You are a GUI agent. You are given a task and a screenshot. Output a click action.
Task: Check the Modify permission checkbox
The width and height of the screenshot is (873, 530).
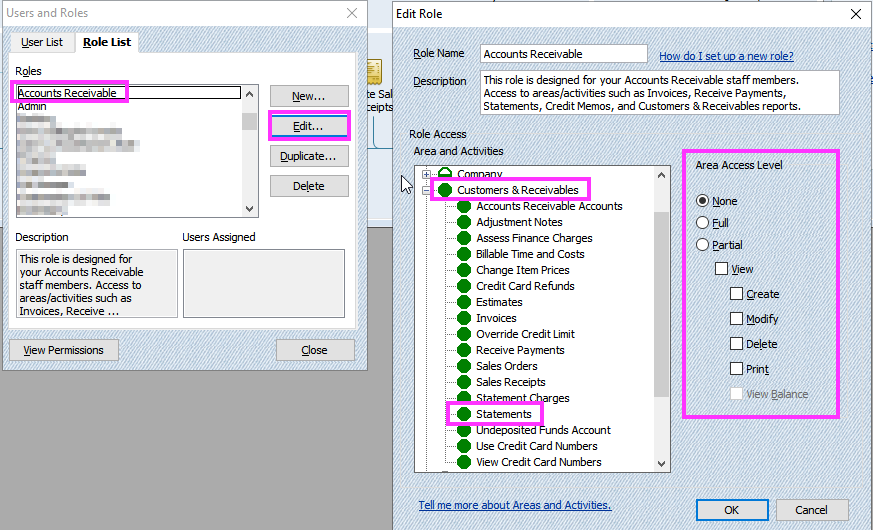tap(737, 318)
